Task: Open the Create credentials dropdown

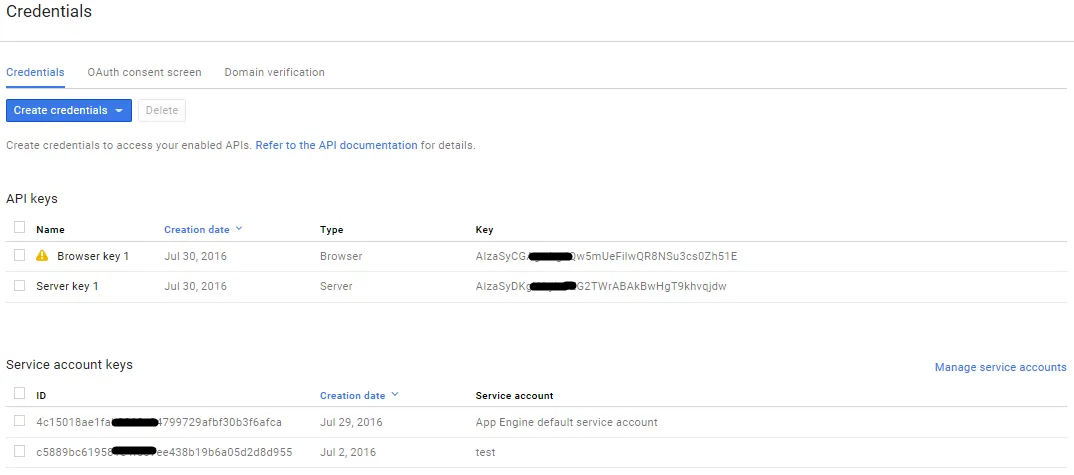Action: coord(68,110)
